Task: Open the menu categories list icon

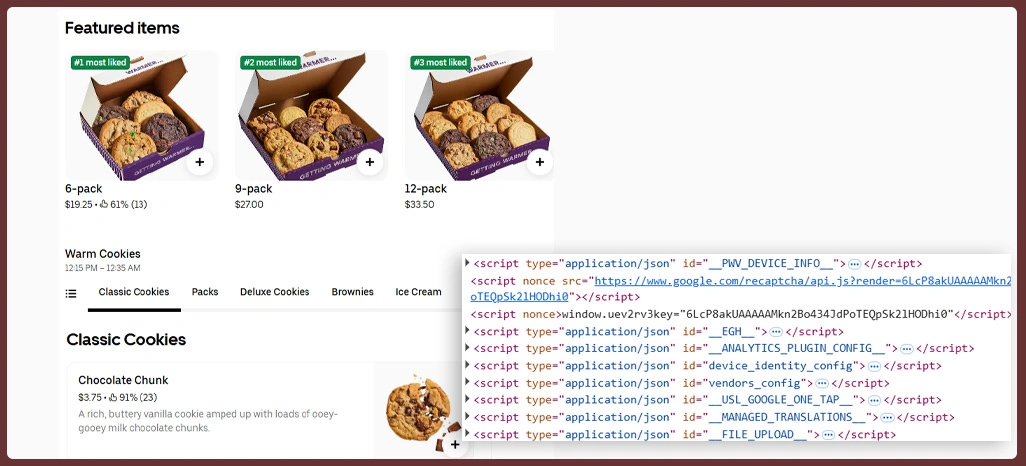Action: coord(71,293)
